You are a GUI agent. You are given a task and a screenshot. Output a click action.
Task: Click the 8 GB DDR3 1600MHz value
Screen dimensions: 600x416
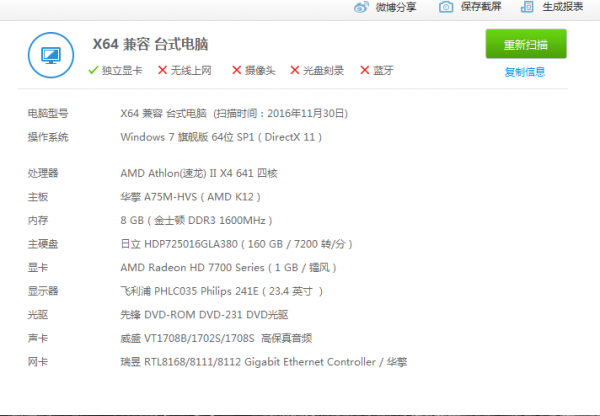(x=196, y=220)
